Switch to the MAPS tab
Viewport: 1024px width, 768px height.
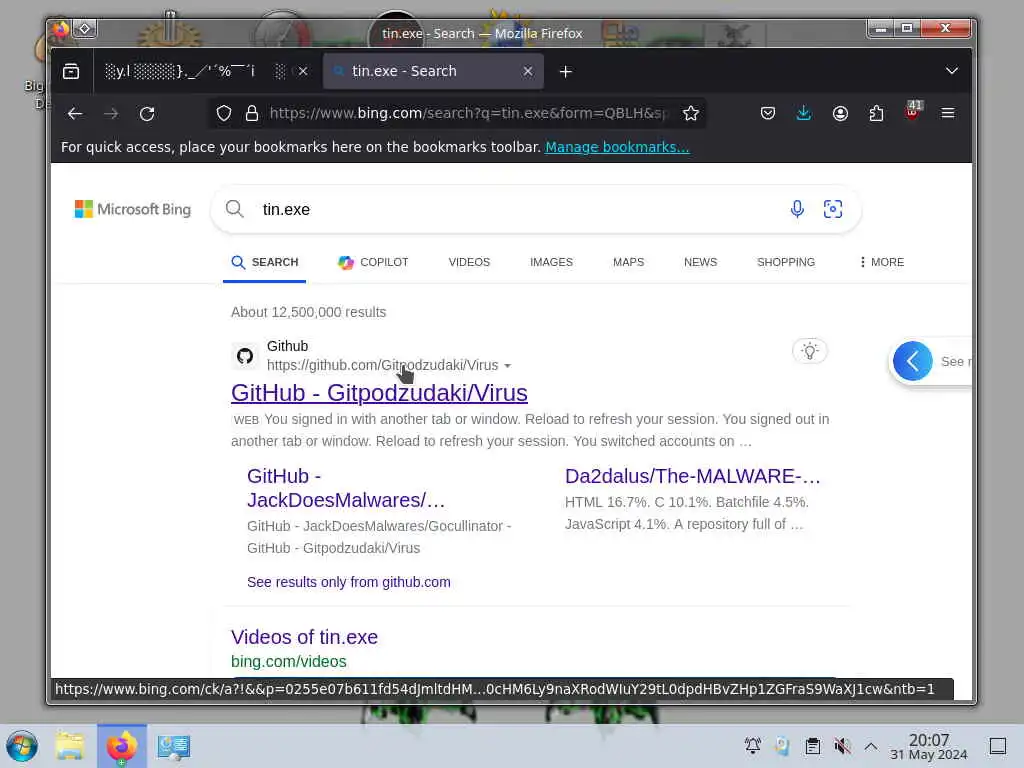point(628,263)
